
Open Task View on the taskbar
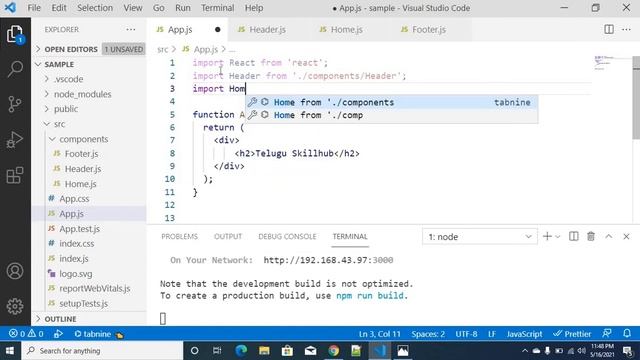(217, 351)
